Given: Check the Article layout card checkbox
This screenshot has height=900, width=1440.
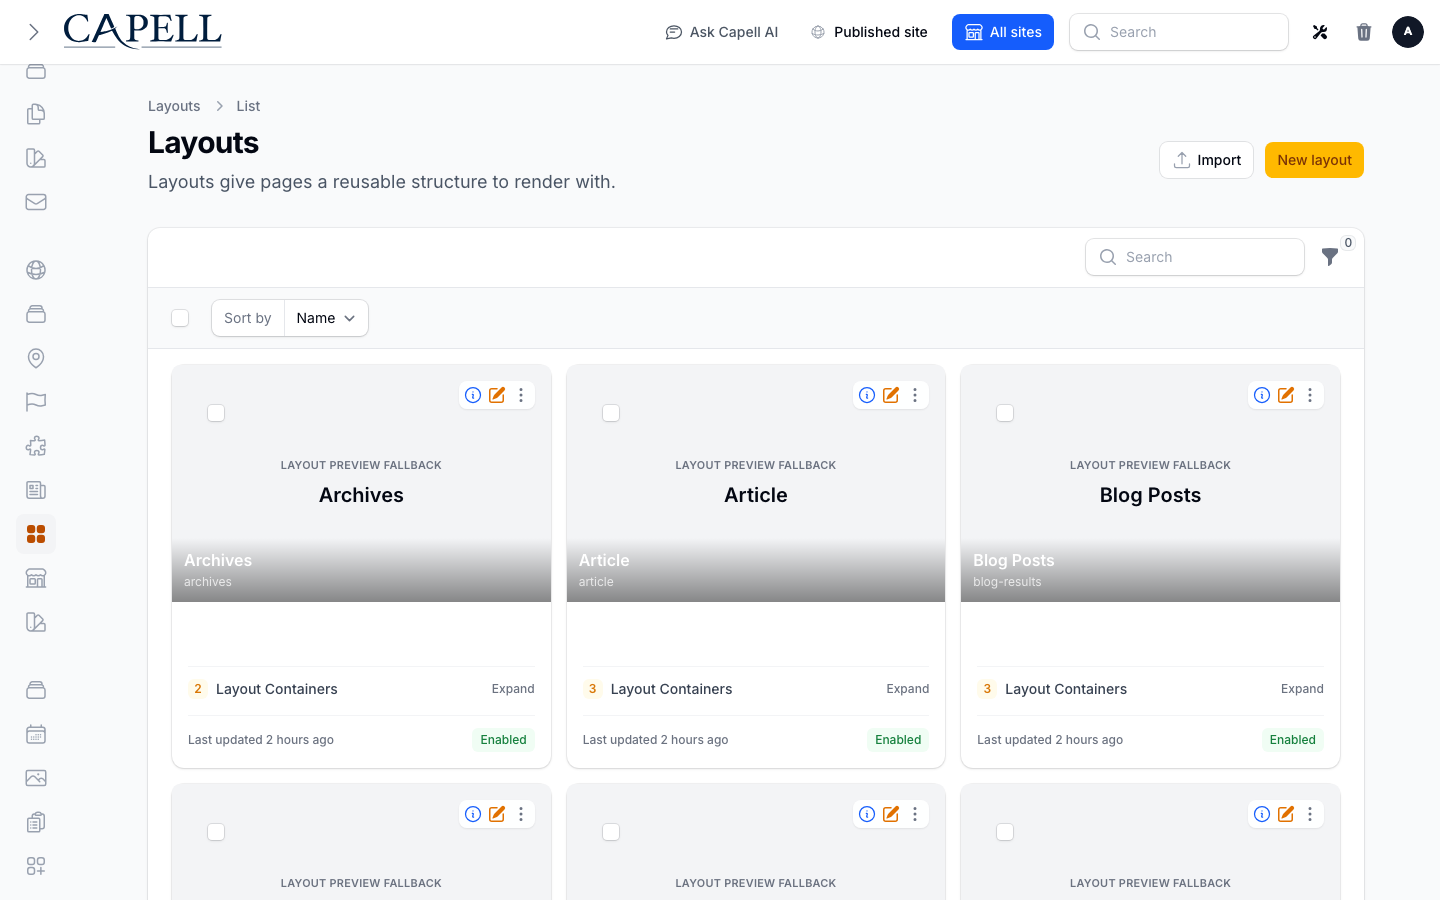Looking at the screenshot, I should click(611, 413).
